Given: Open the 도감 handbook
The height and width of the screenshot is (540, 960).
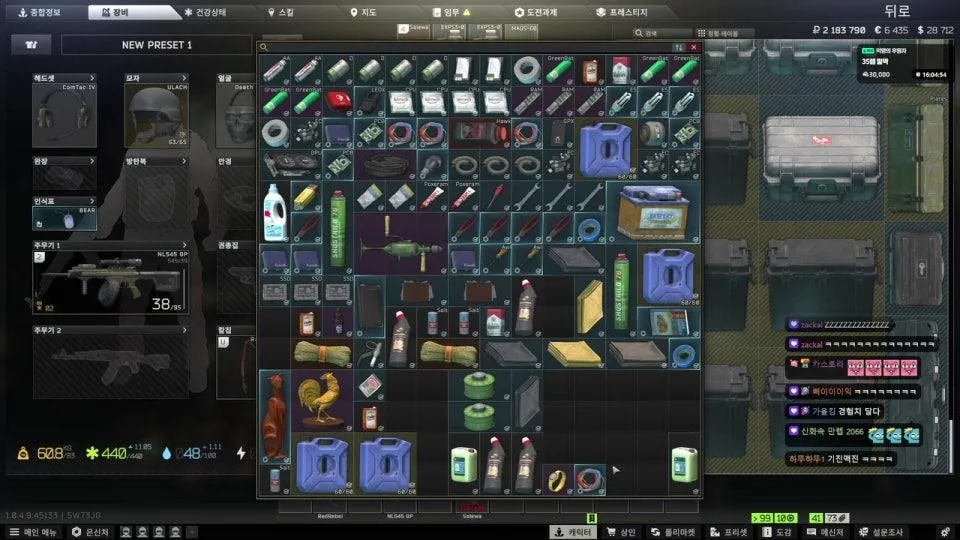Looking at the screenshot, I should click(778, 532).
